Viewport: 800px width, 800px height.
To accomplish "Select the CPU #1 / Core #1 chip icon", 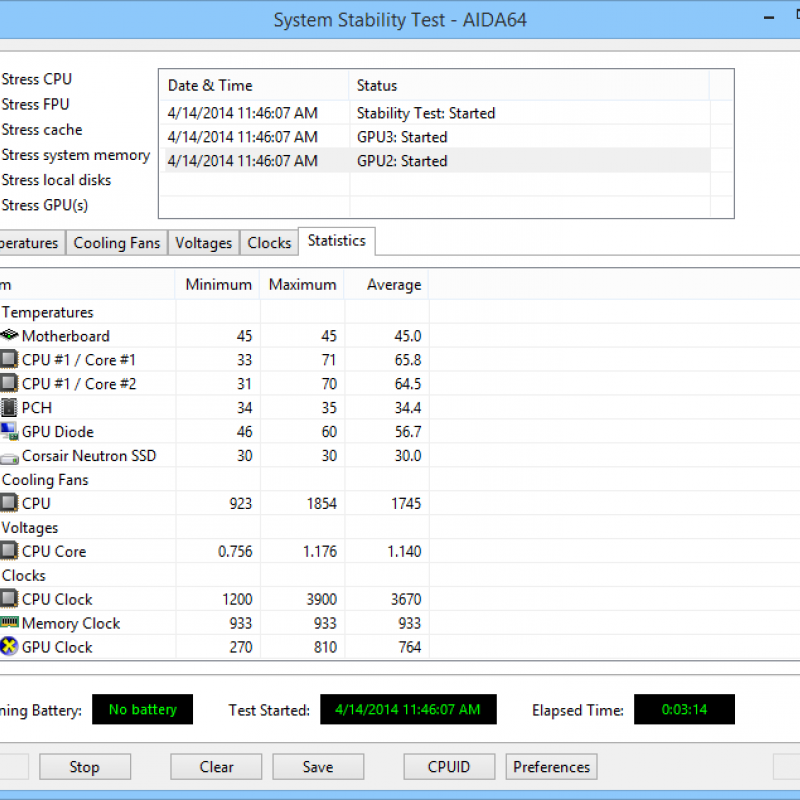I will coord(9,360).
